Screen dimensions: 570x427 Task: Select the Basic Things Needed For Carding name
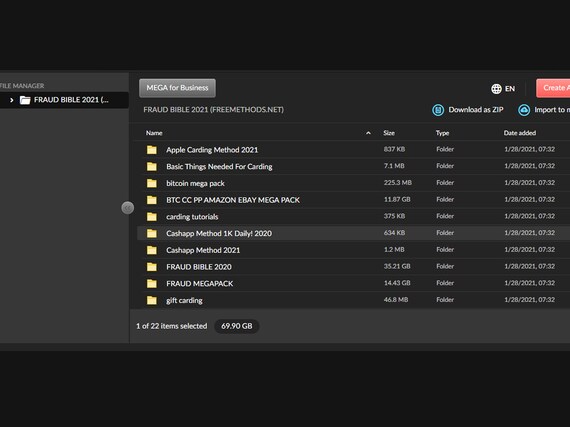coord(219,166)
